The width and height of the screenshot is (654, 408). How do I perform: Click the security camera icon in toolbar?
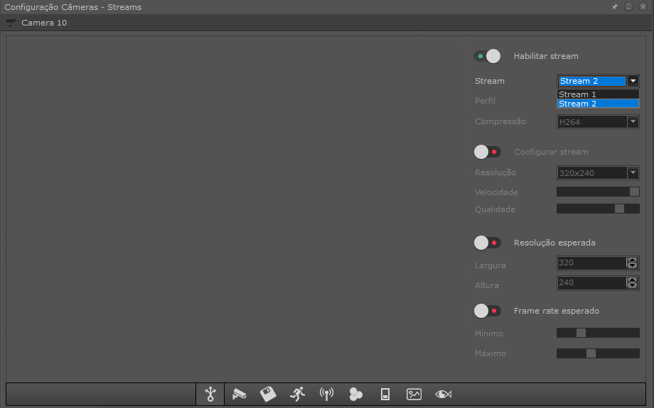click(x=239, y=394)
